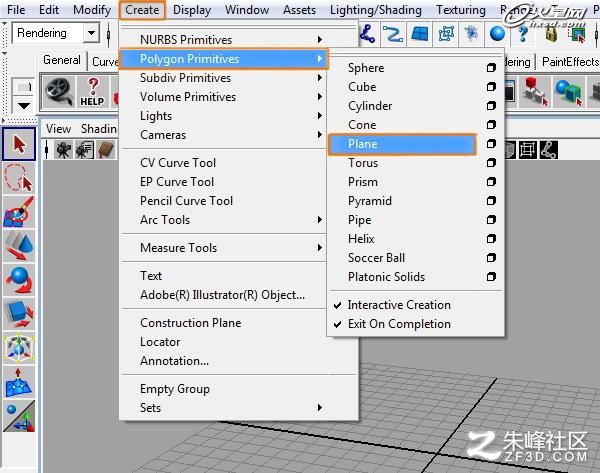The image size is (600, 473).
Task: Click the camera attributes icon in panel toolbar
Action: 85,150
